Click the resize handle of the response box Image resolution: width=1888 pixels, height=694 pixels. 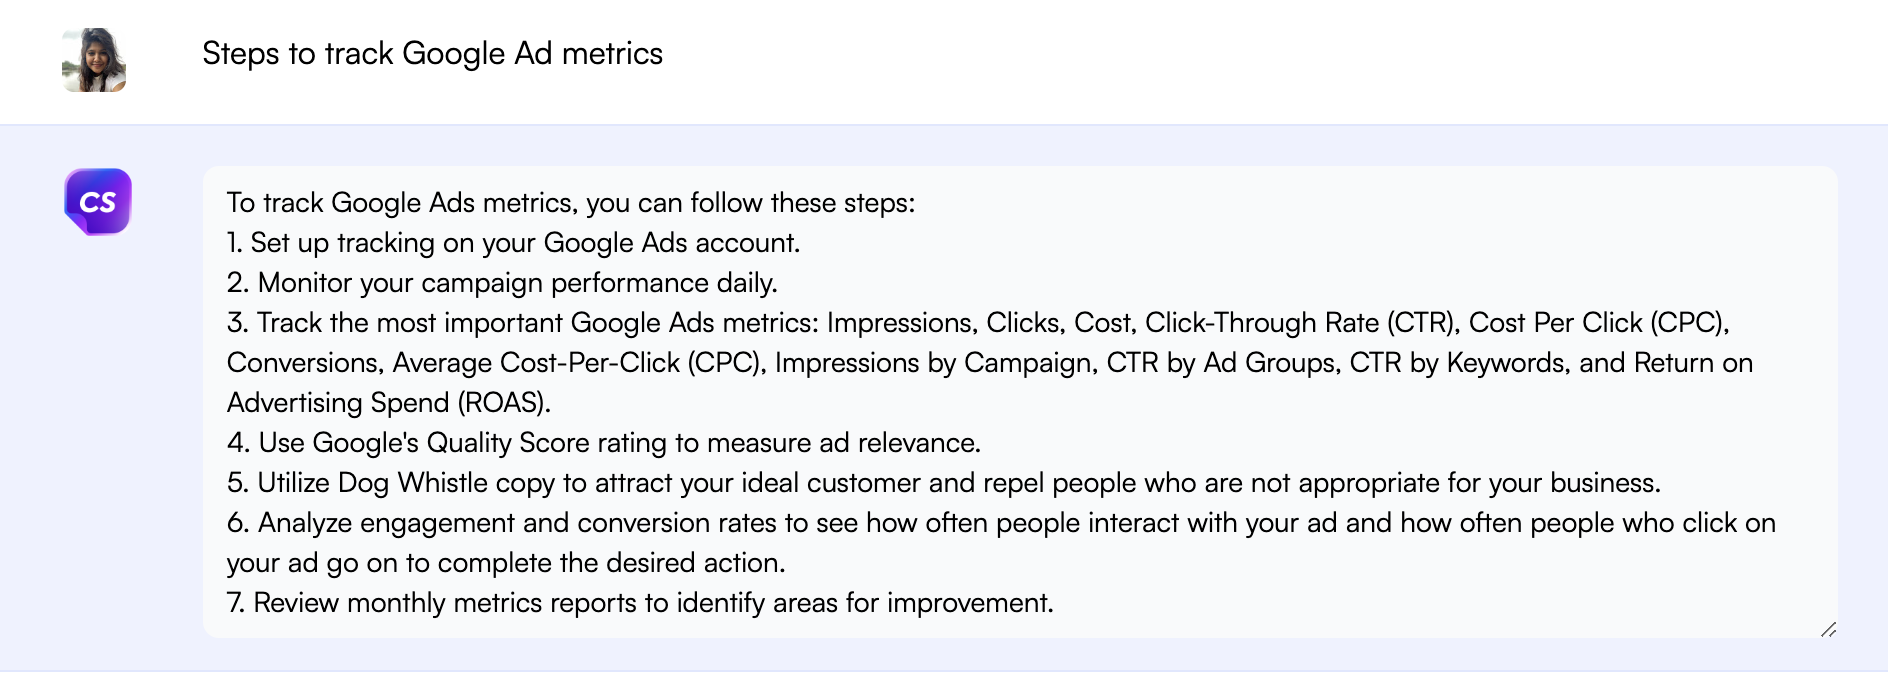1828,629
